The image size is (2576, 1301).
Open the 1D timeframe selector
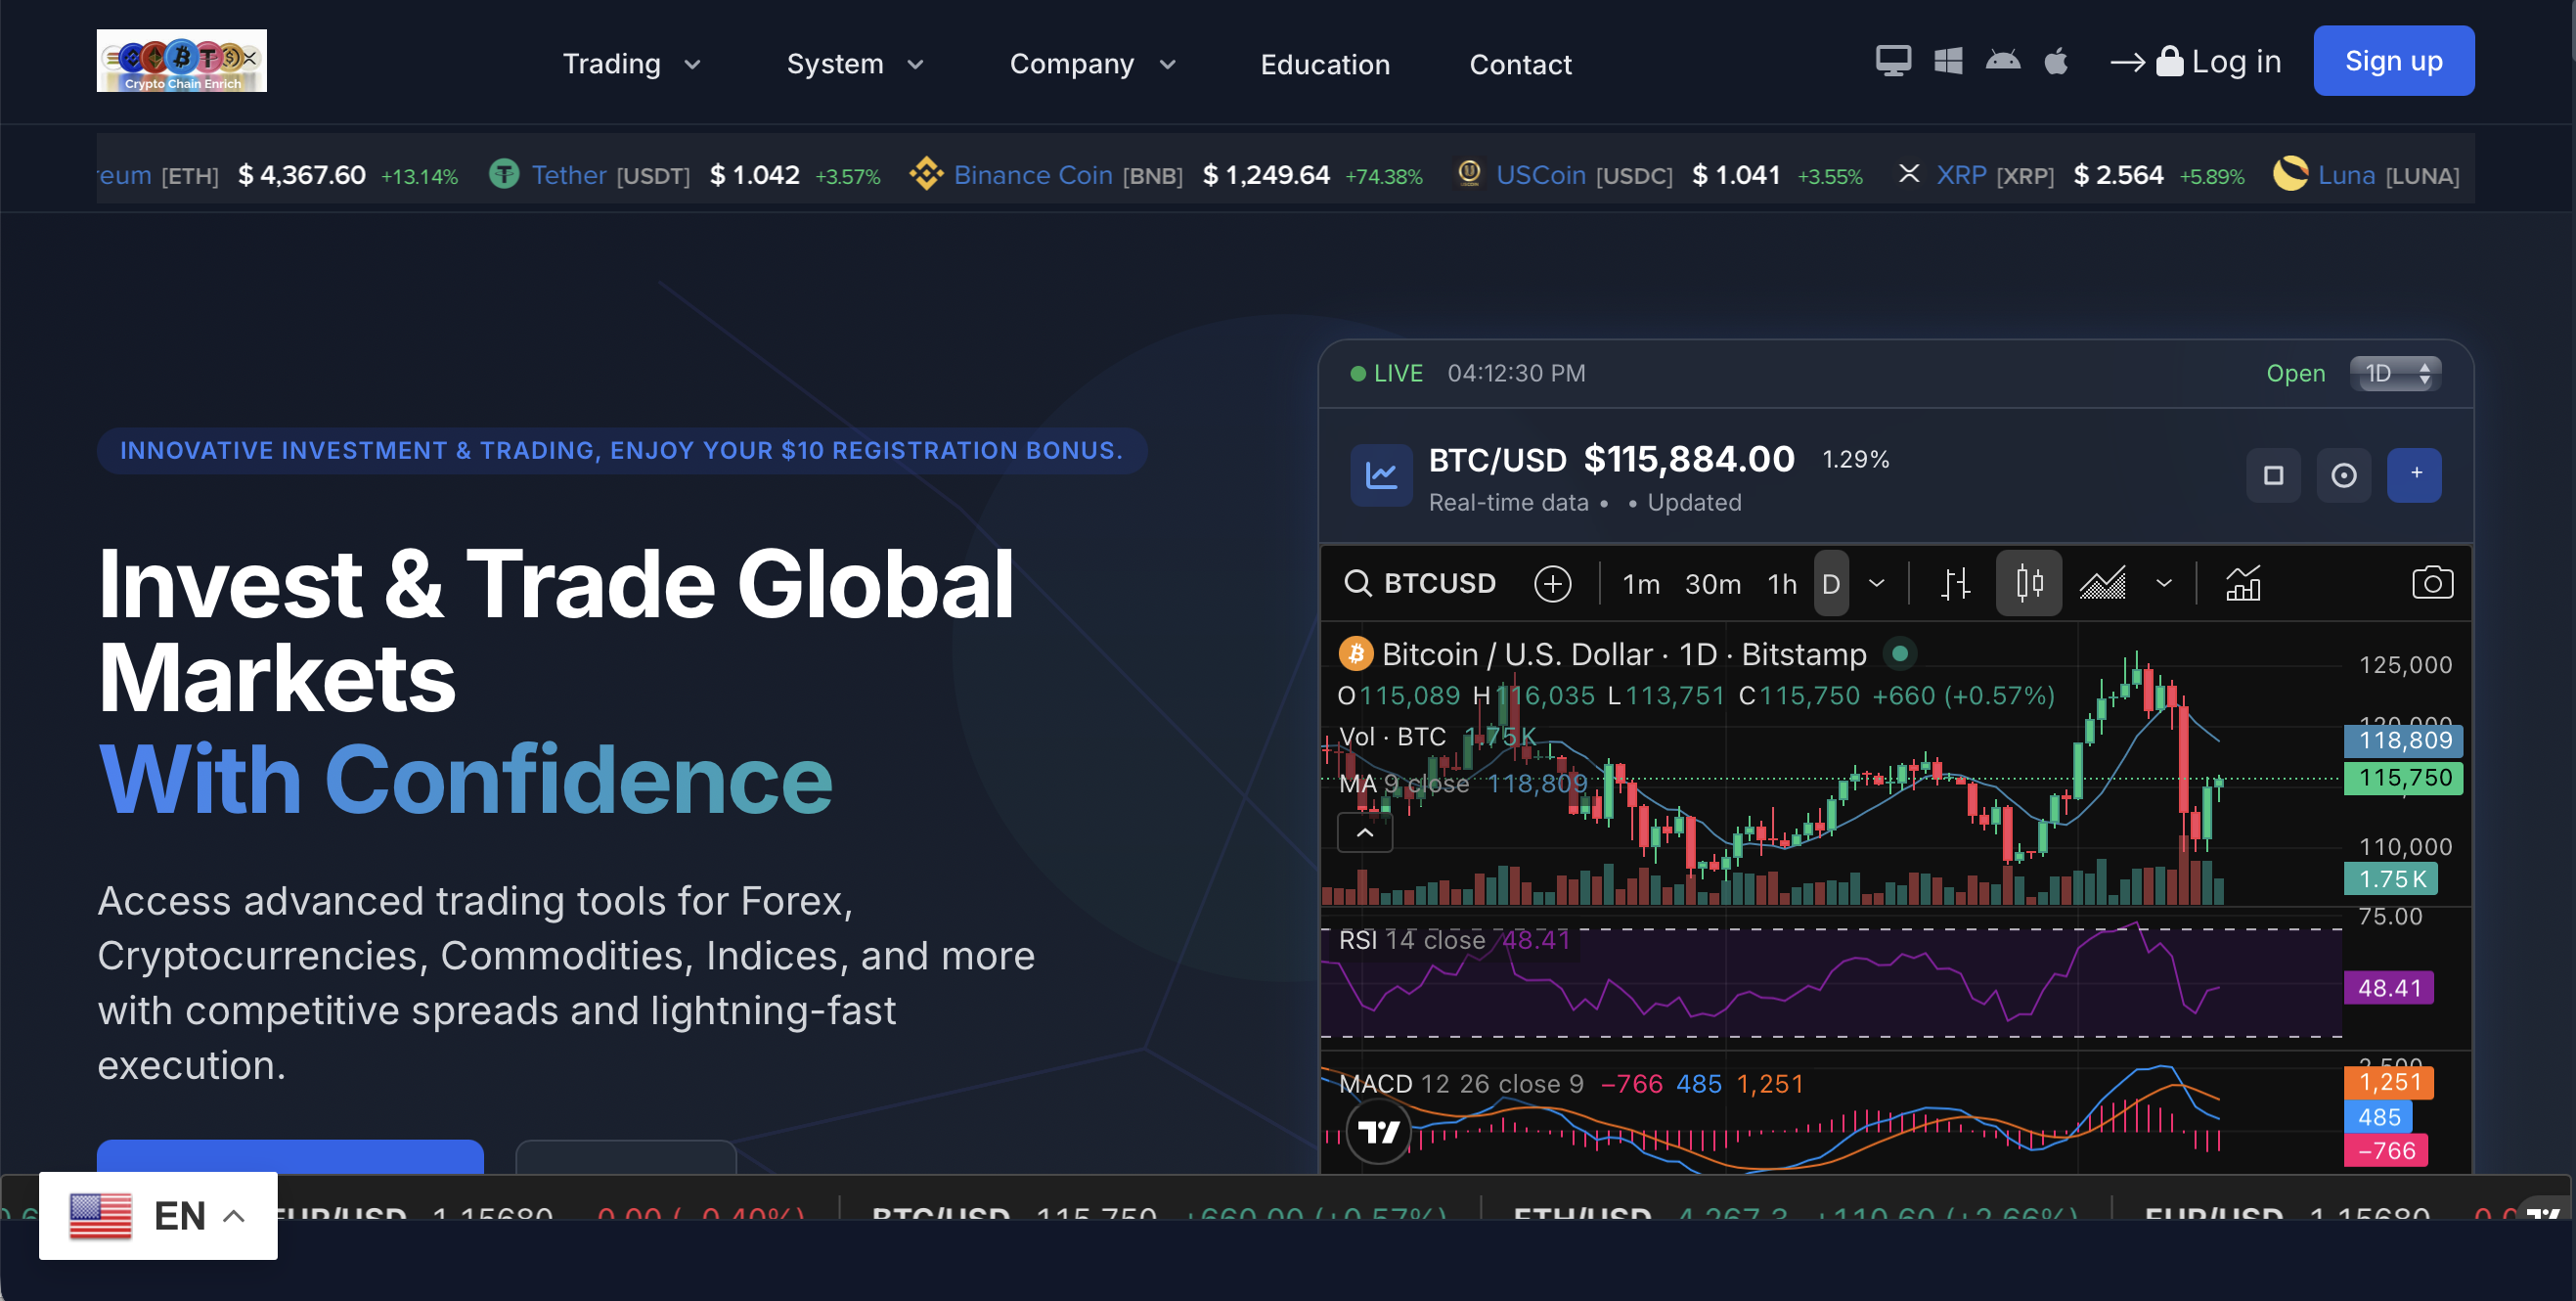[x=2395, y=374]
